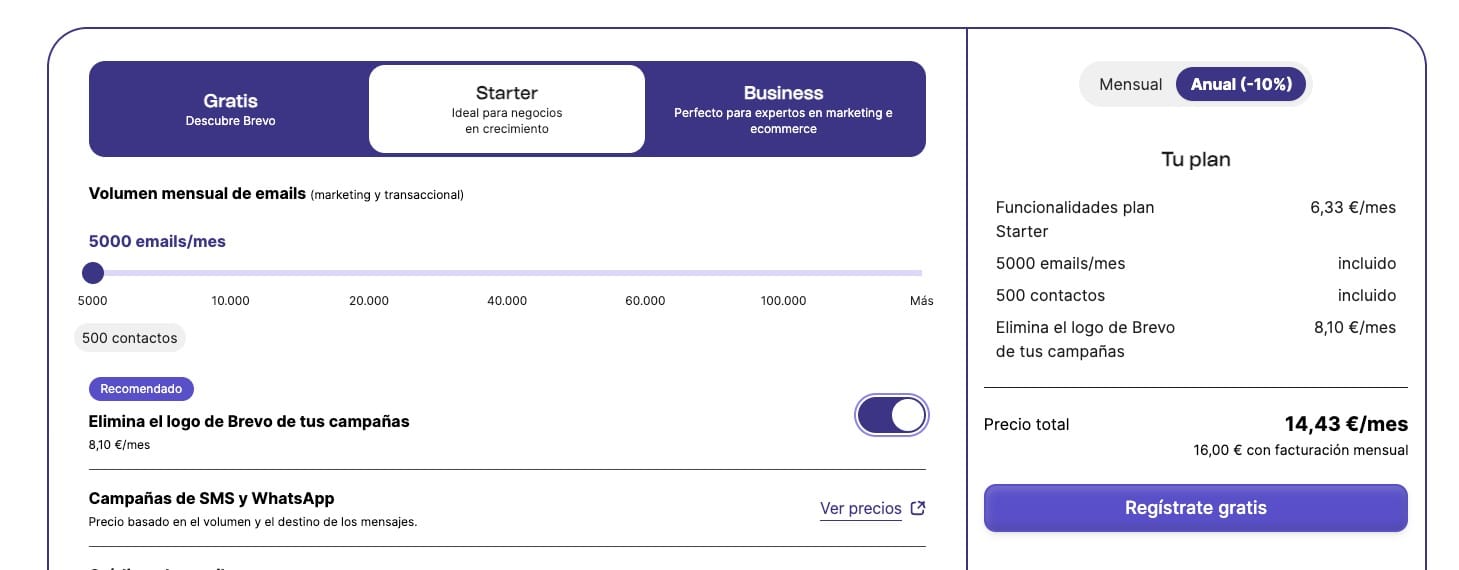1459x570 pixels.
Task: Set slider to 100.000 emails mark
Action: pyautogui.click(x=783, y=273)
